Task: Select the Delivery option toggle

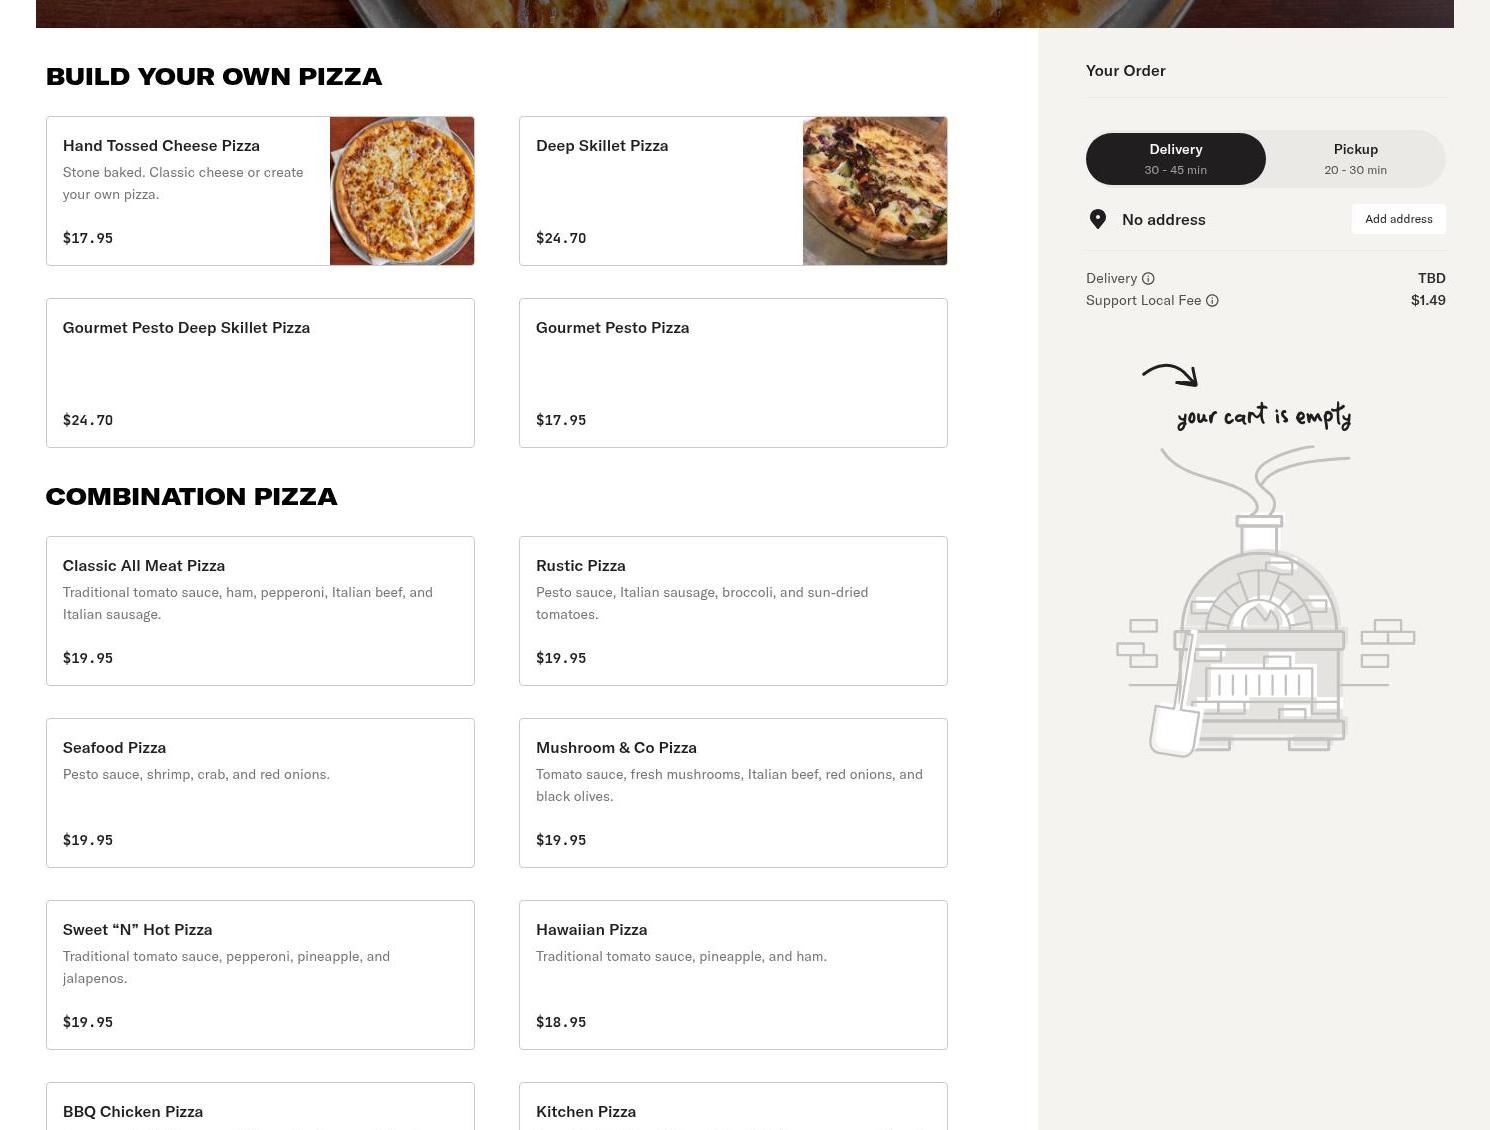Action: click(x=1176, y=159)
